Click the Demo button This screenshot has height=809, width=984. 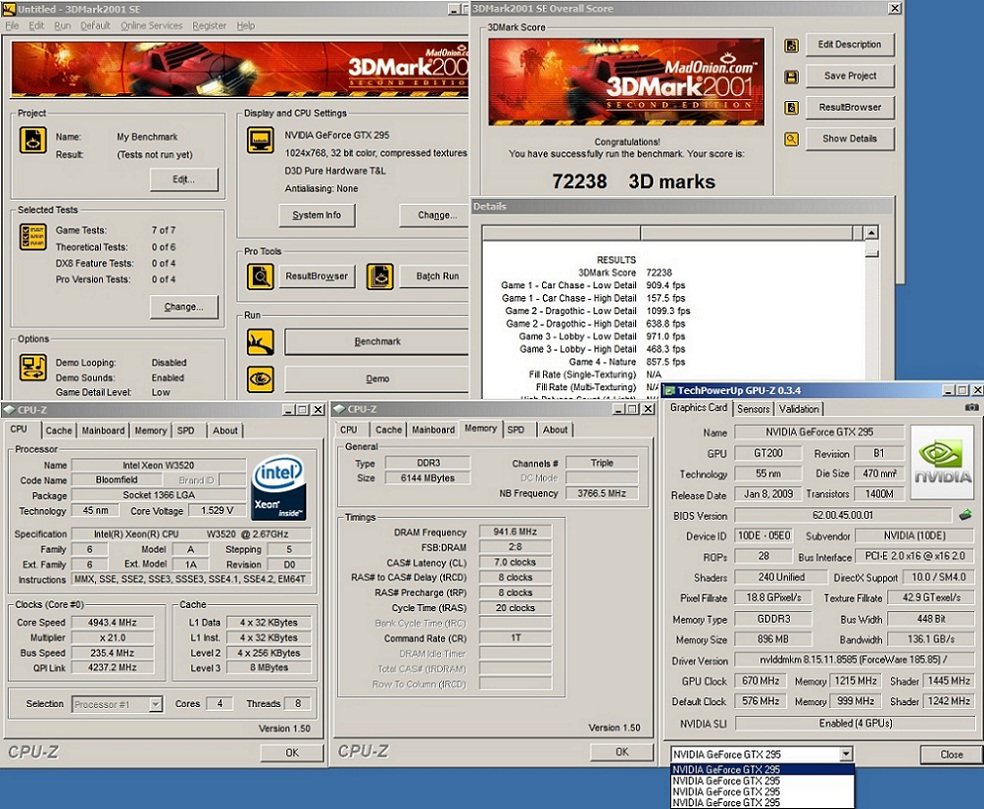[x=377, y=379]
